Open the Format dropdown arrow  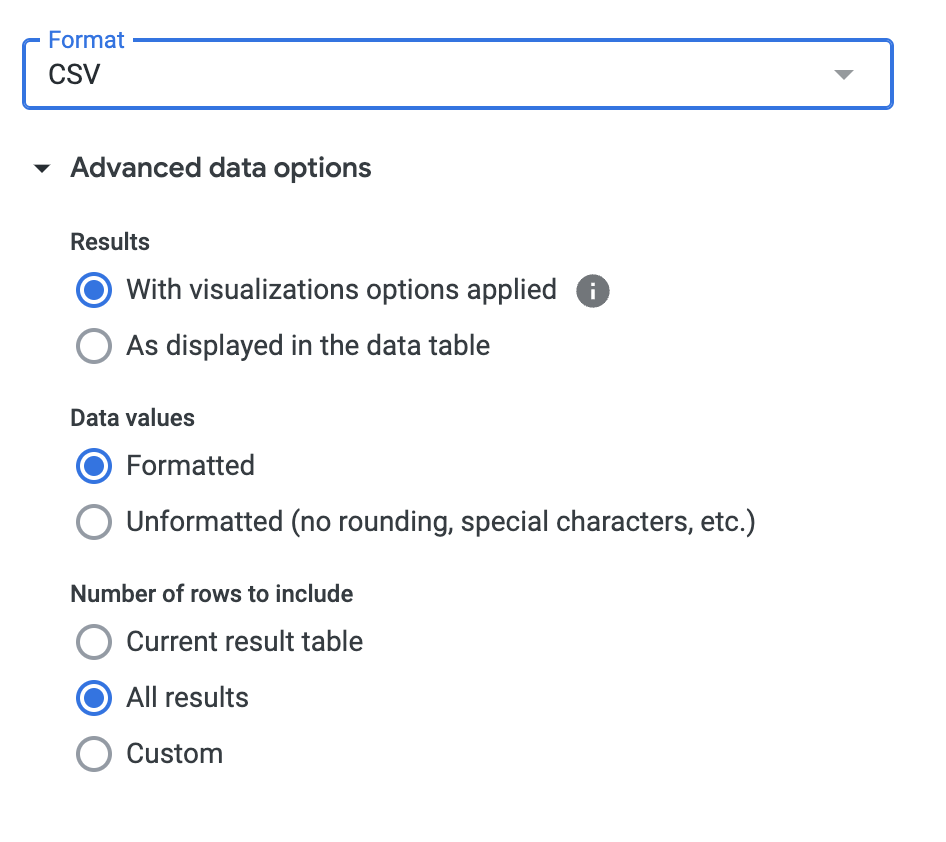pyautogui.click(x=844, y=75)
